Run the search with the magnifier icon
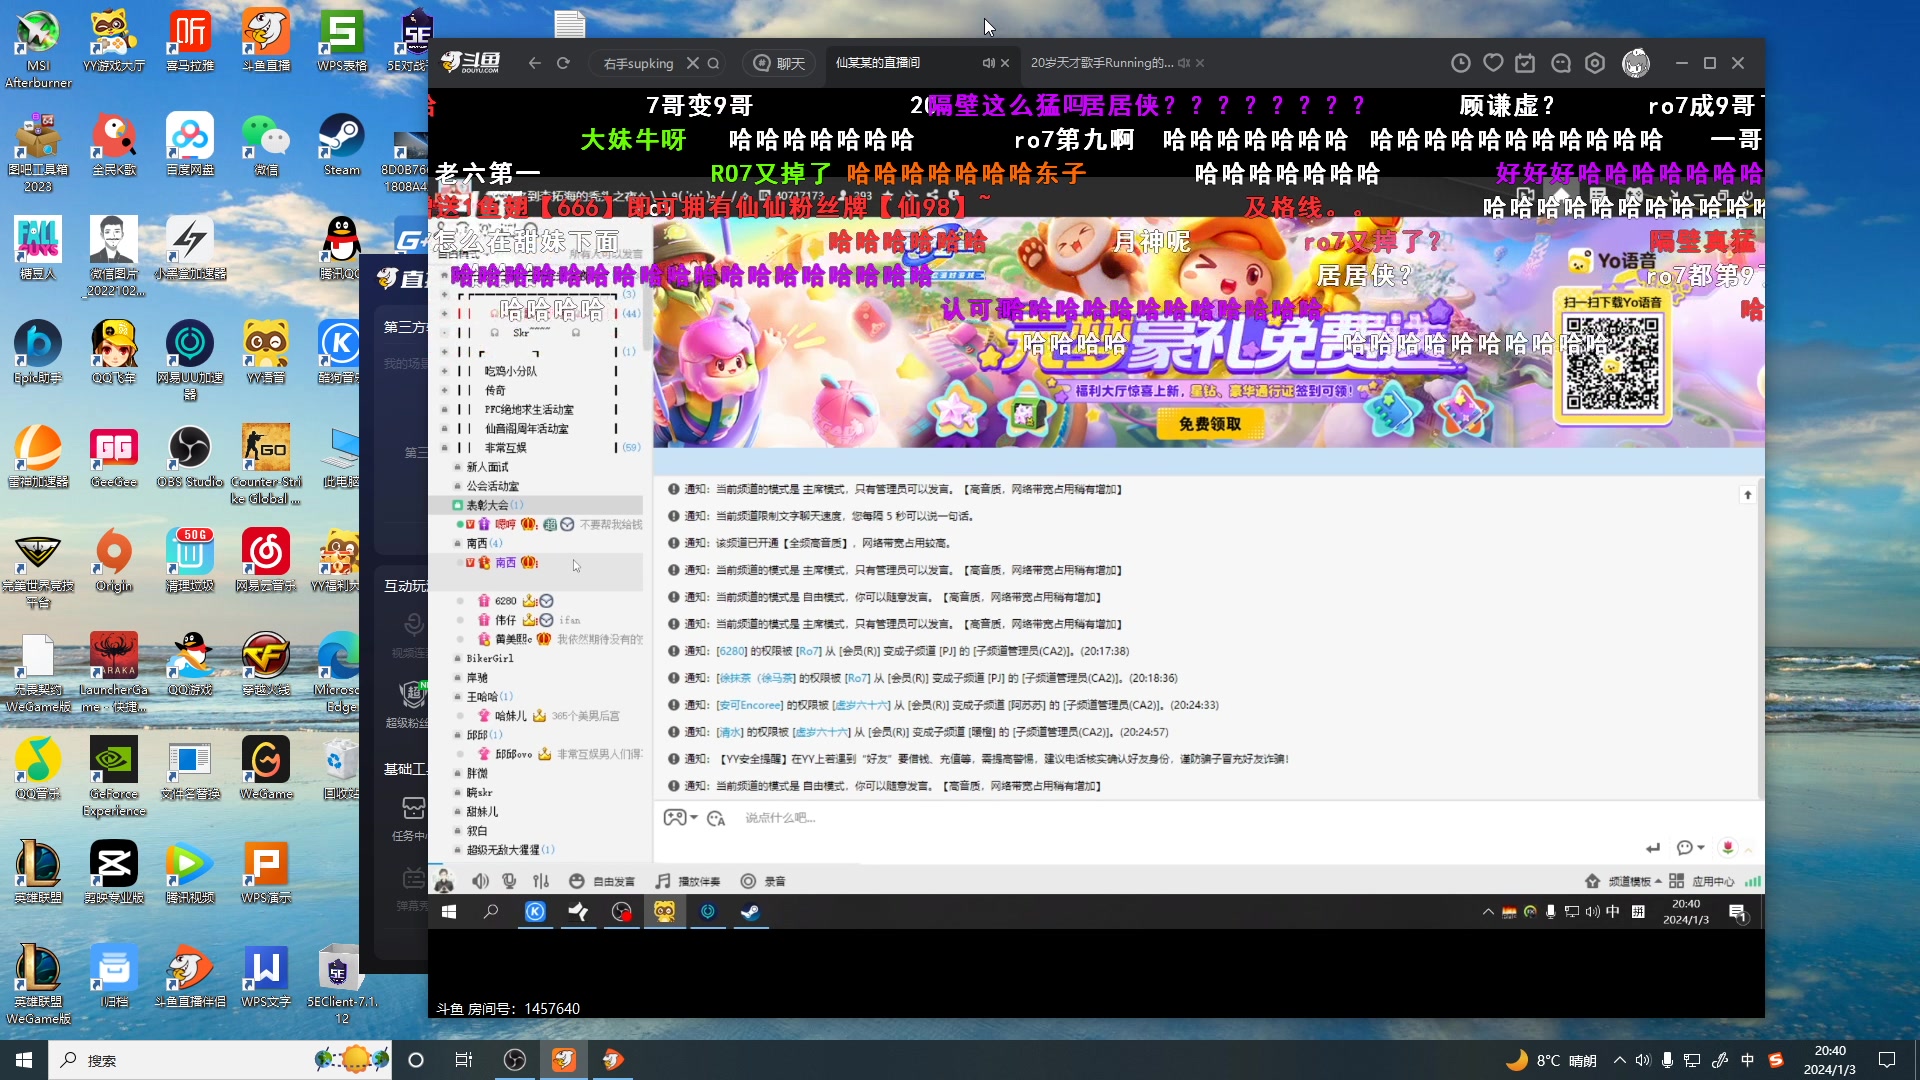This screenshot has height=1080, width=1920. point(714,63)
